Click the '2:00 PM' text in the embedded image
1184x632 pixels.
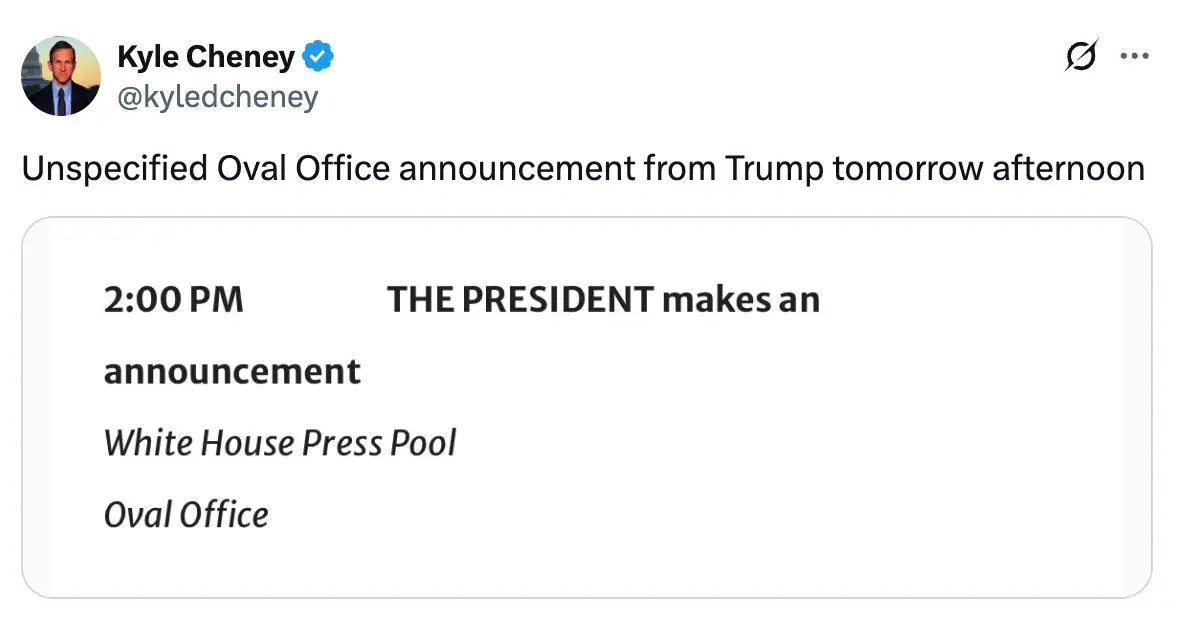coord(173,298)
